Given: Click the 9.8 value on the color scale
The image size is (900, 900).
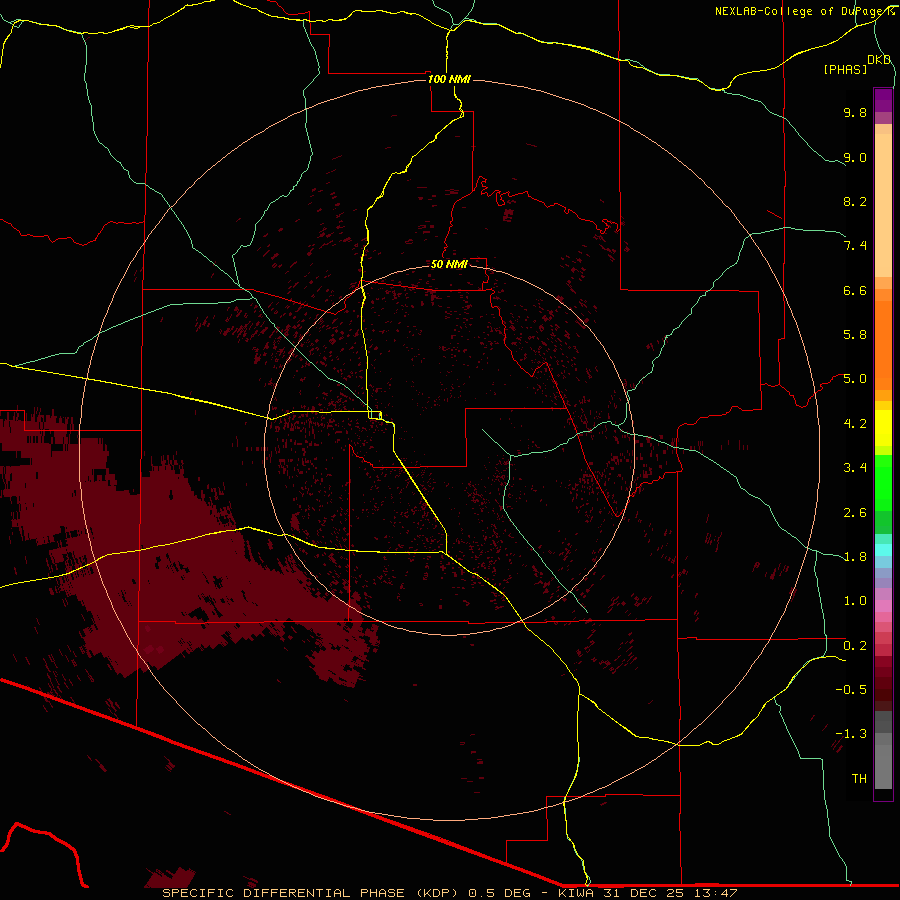Looking at the screenshot, I should coord(855,112).
